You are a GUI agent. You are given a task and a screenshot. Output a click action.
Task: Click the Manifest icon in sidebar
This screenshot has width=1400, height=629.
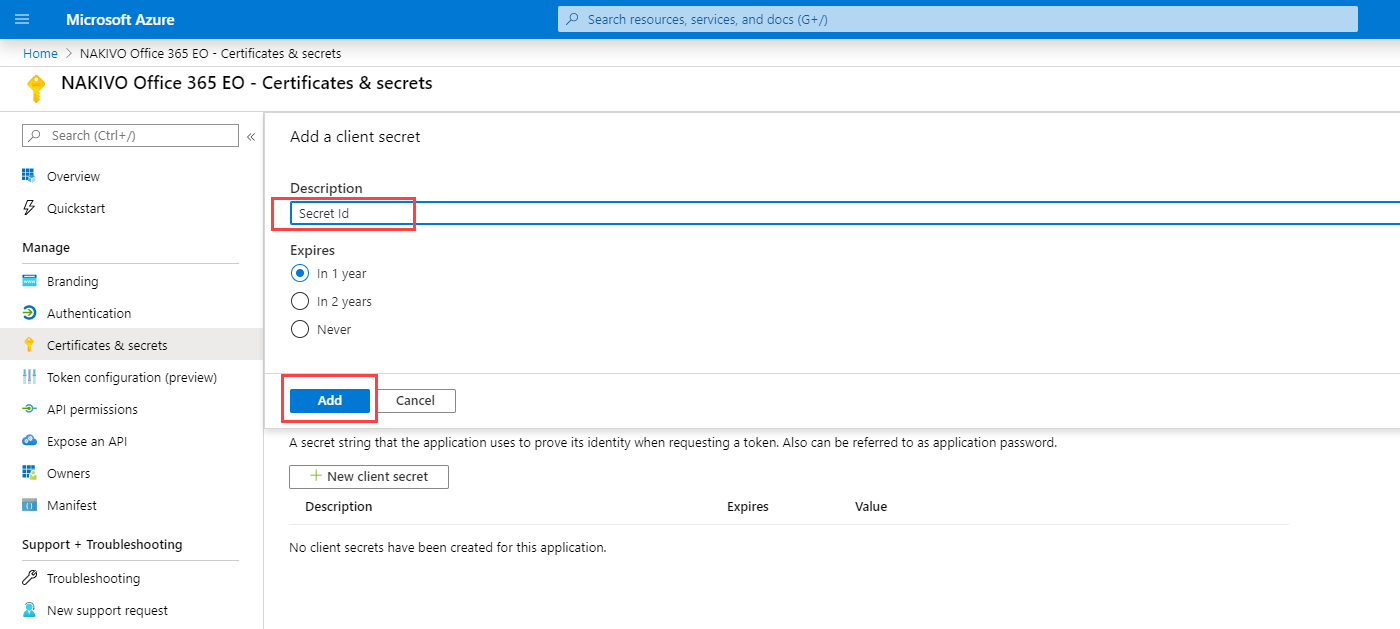tap(29, 505)
